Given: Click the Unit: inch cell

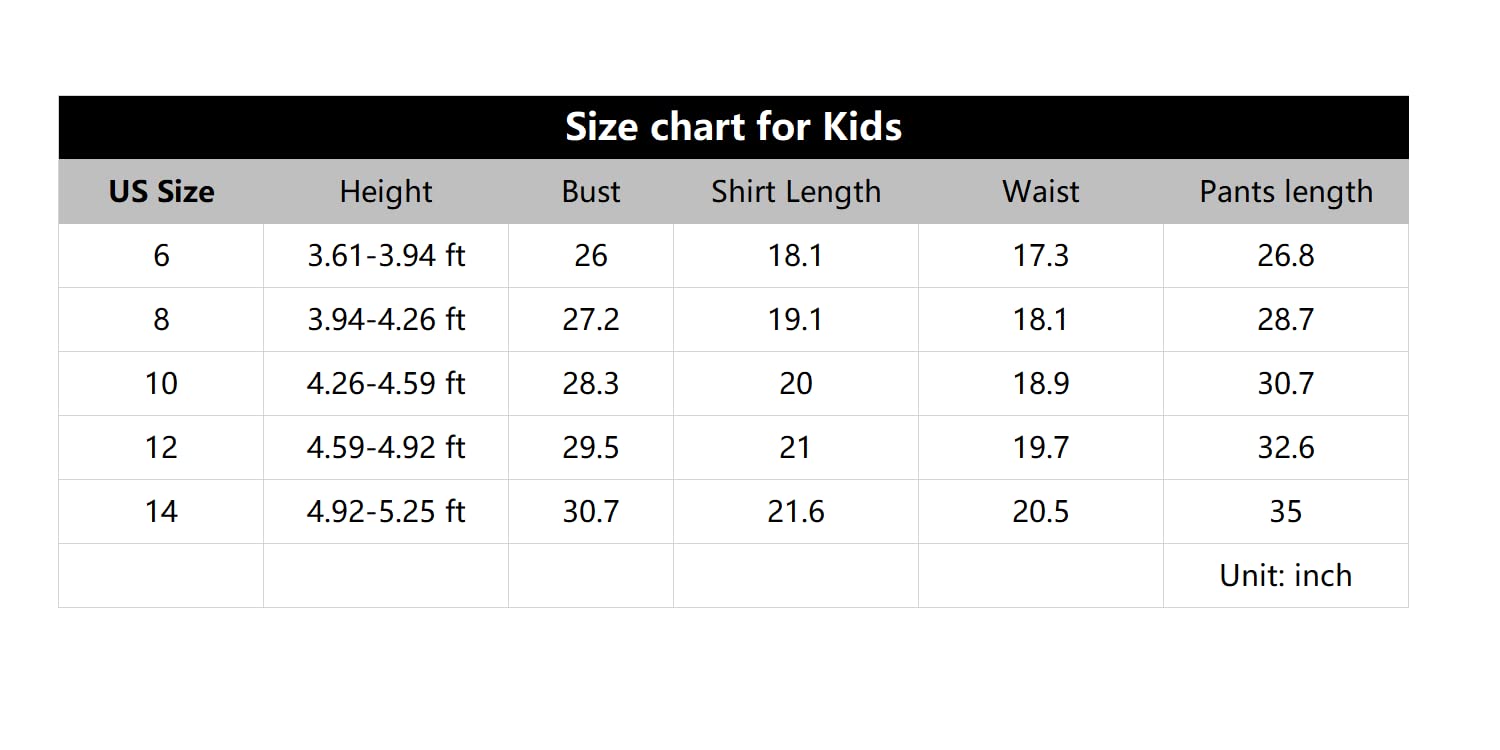Looking at the screenshot, I should click(1286, 576).
